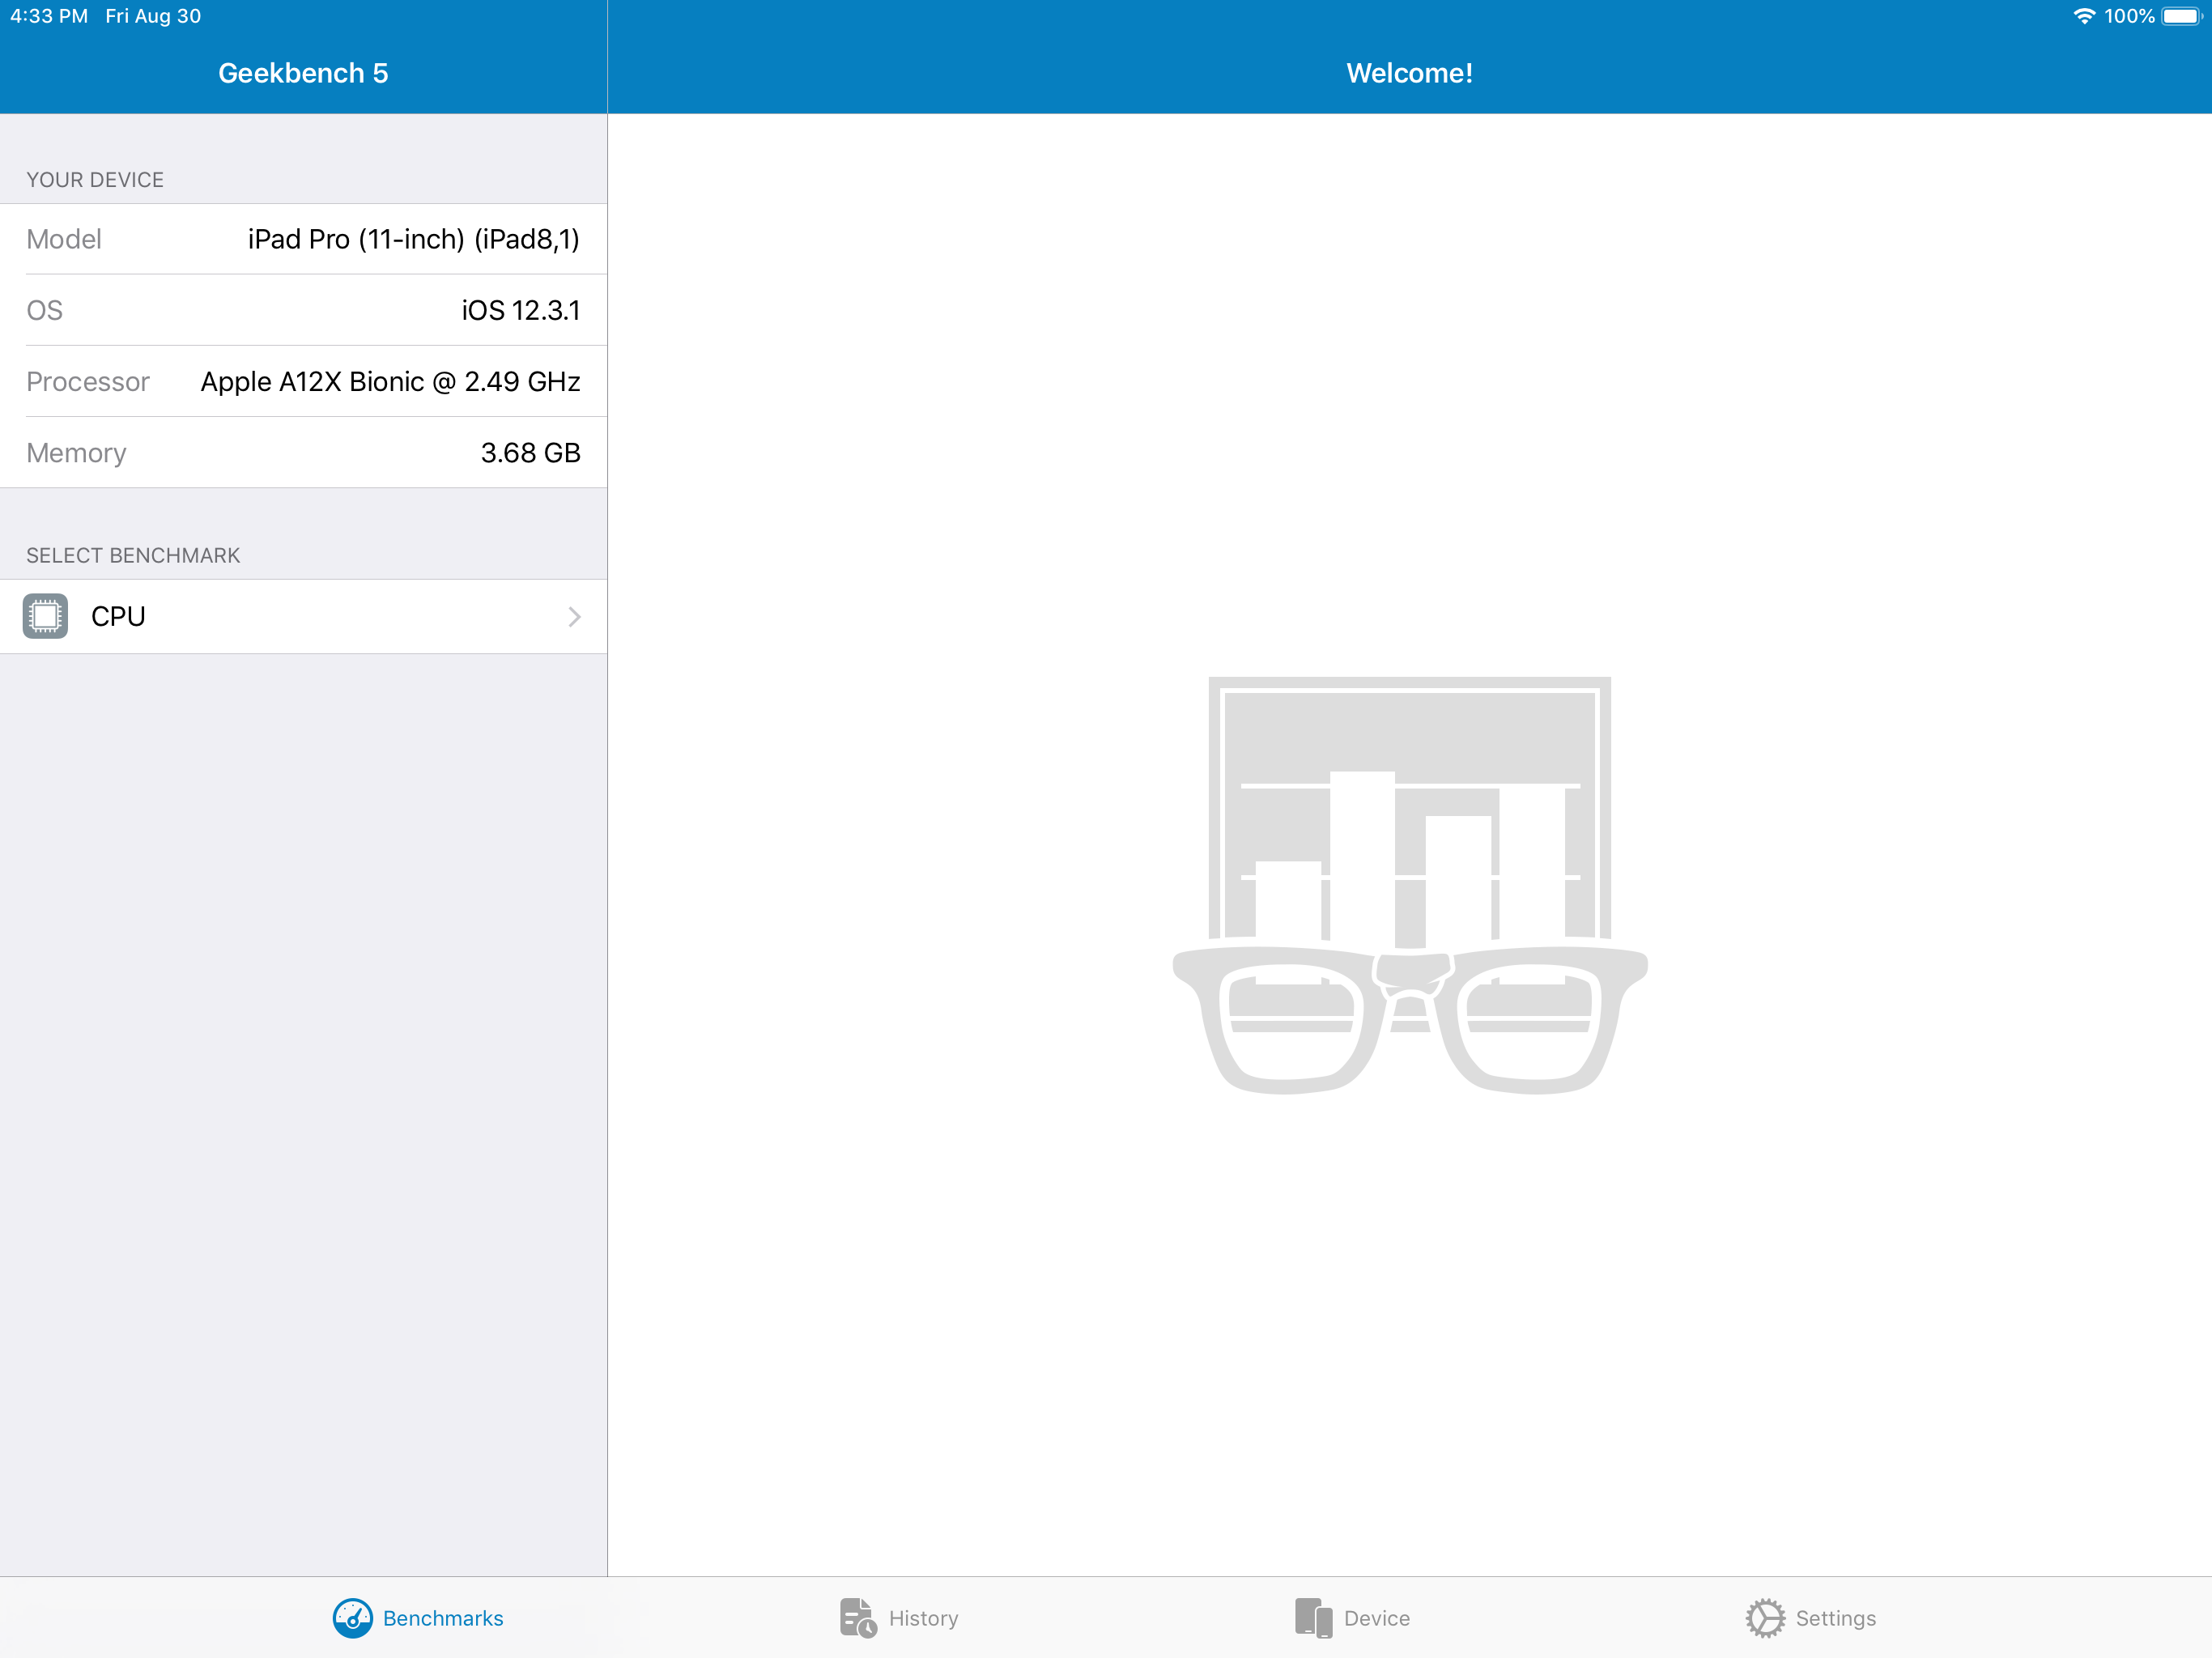Click the Model row iPad Pro value

click(413, 239)
